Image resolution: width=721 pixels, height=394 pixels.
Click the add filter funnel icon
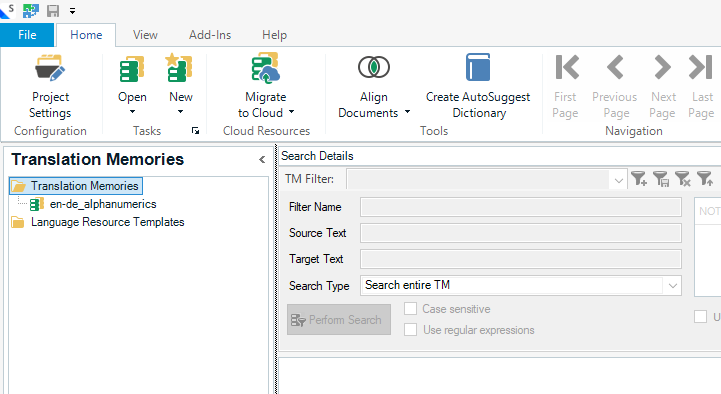pyautogui.click(x=638, y=178)
